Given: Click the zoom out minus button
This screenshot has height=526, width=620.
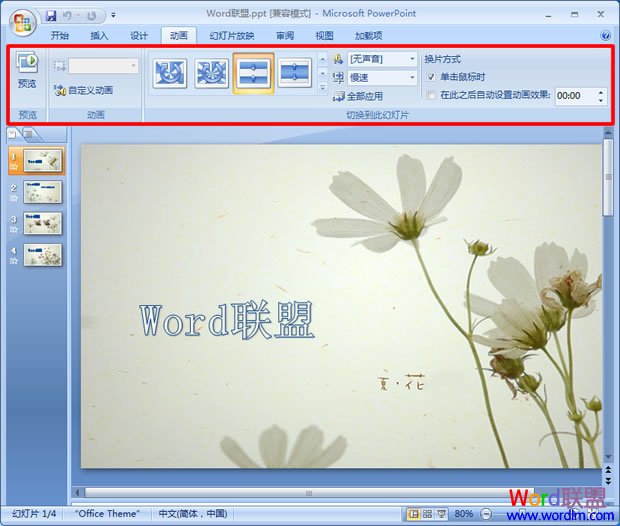Looking at the screenshot, I should coord(486,513).
